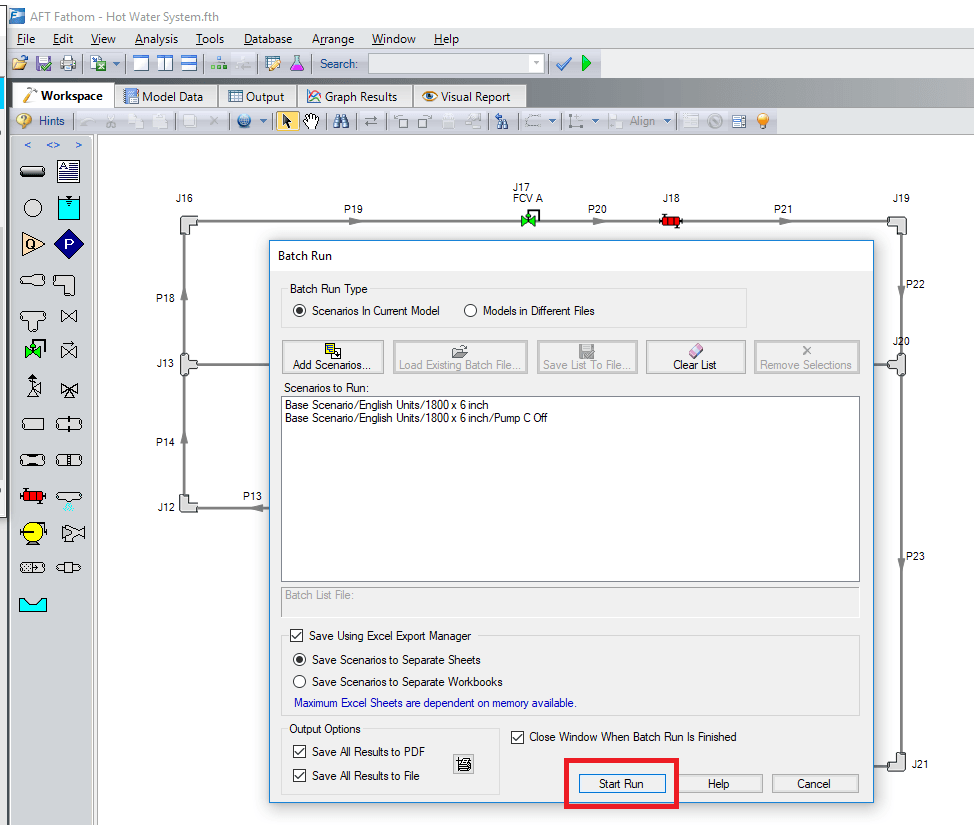Click the reverse direction arrows icon
Screen dimensions: 974x825
[x=371, y=121]
